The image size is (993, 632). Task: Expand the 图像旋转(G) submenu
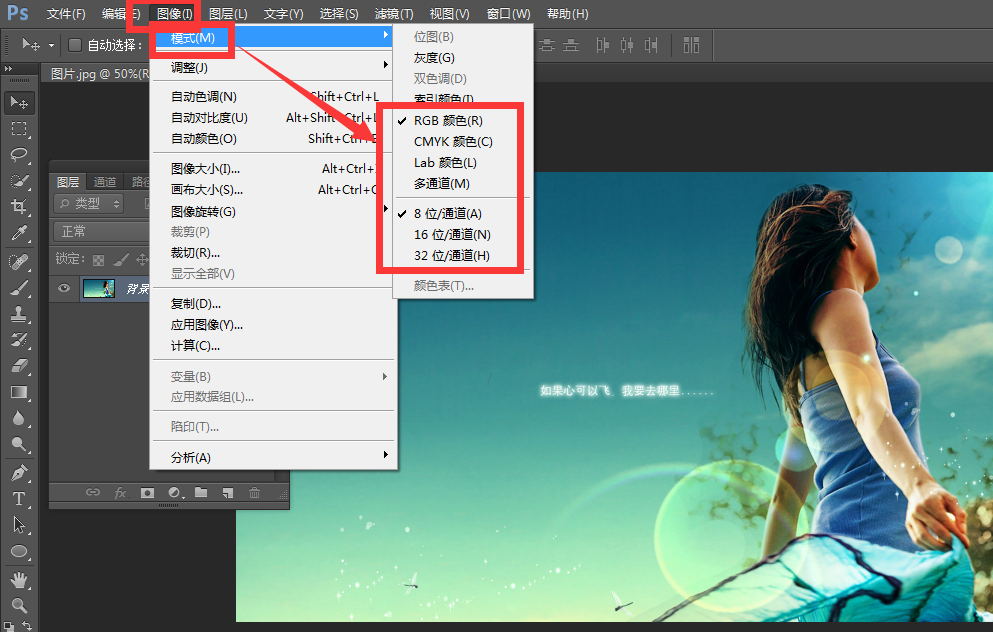pyautogui.click(x=273, y=211)
